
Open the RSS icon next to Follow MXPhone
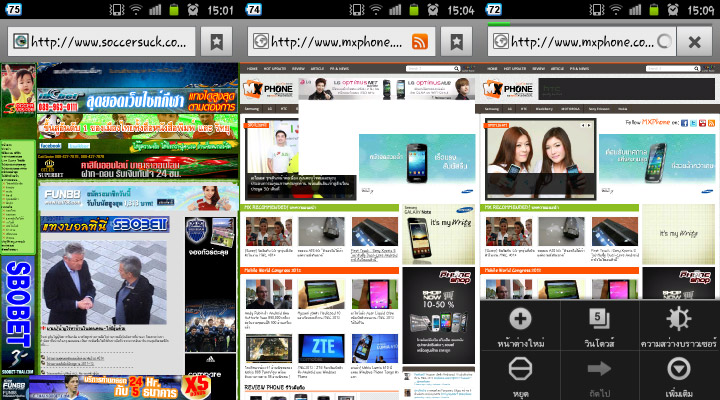pos(711,123)
